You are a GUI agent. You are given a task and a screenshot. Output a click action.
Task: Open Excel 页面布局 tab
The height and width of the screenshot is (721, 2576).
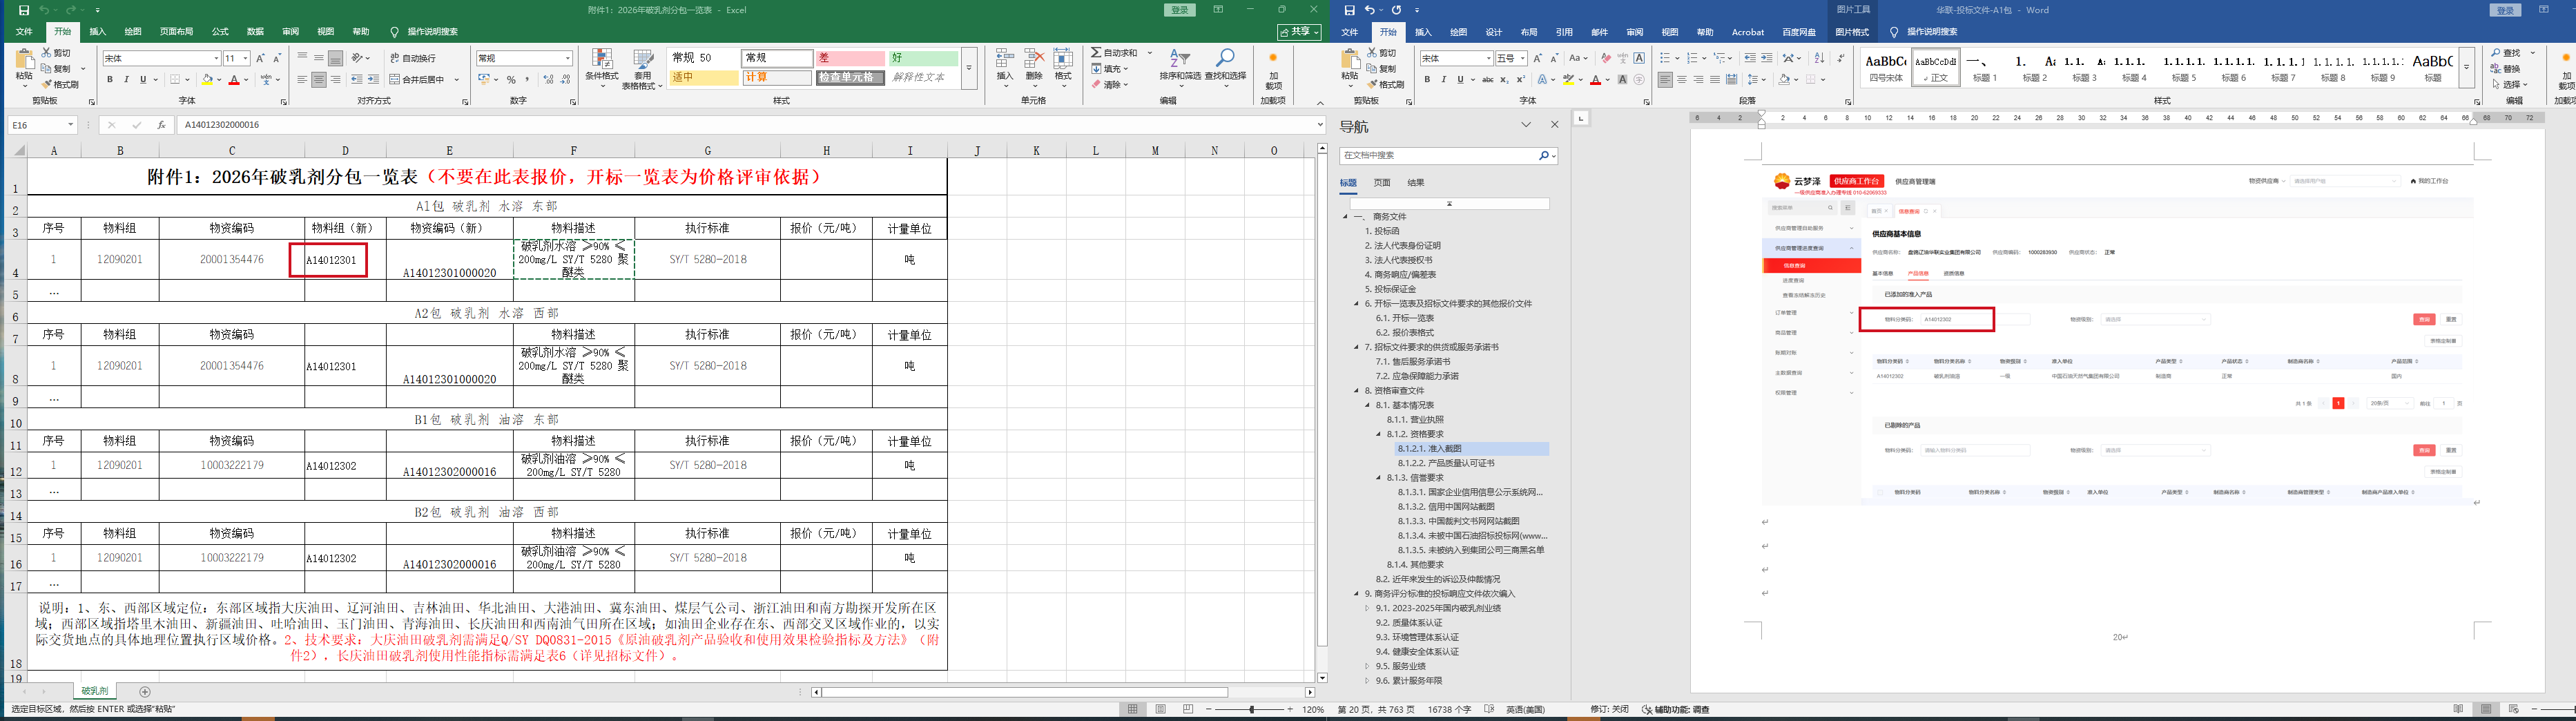(x=177, y=32)
